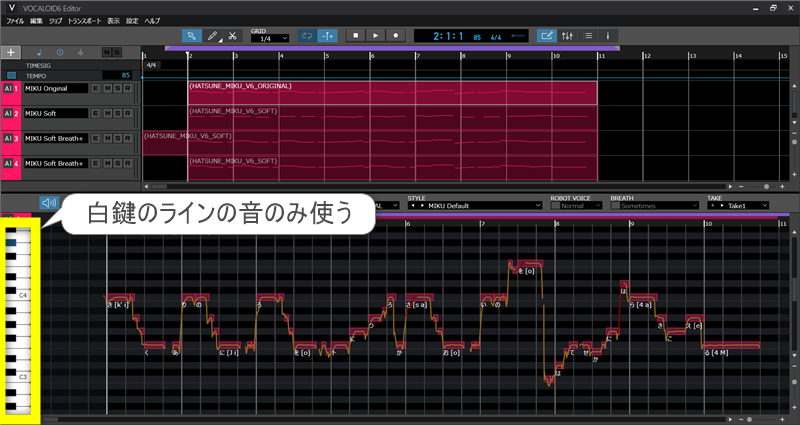Open the list panel icon
This screenshot has height=425, width=800.
coord(588,36)
